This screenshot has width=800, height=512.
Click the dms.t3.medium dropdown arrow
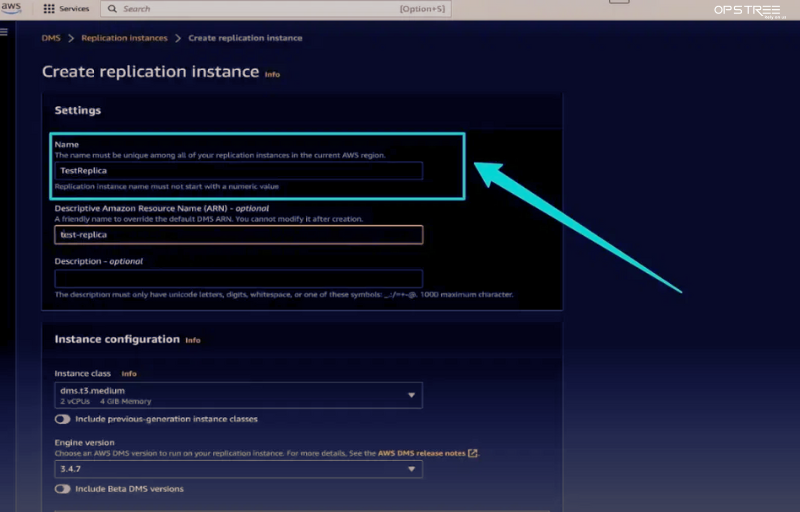[x=411, y=395]
